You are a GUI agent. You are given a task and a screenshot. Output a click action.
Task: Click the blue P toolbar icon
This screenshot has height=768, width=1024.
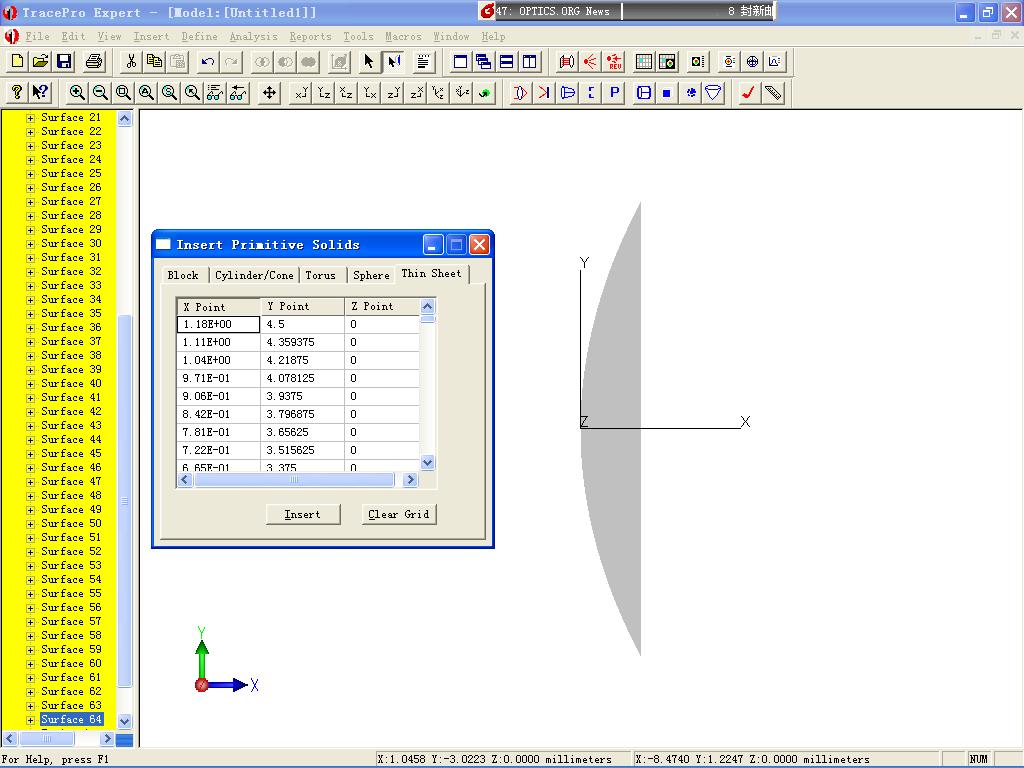[614, 93]
